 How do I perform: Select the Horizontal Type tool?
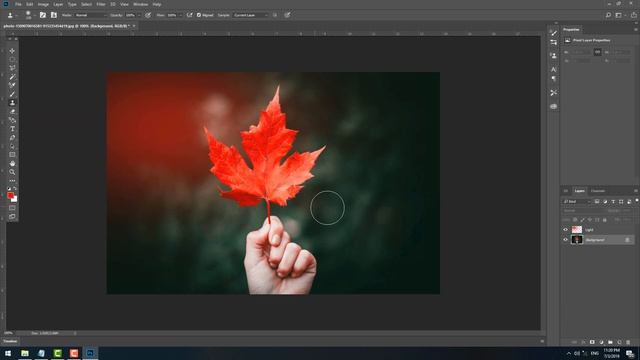pyautogui.click(x=12, y=129)
